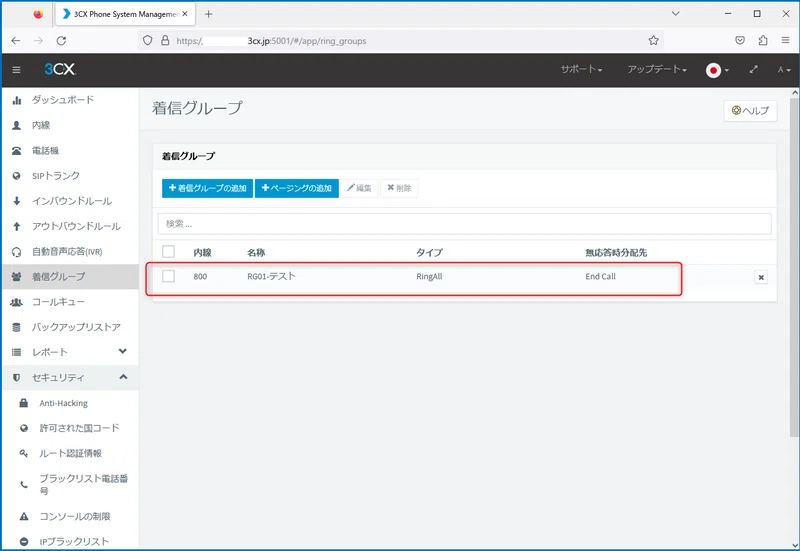The width and height of the screenshot is (800, 551).
Task: Toggle the hamburger menu in the 3CX header
Action: [16, 69]
